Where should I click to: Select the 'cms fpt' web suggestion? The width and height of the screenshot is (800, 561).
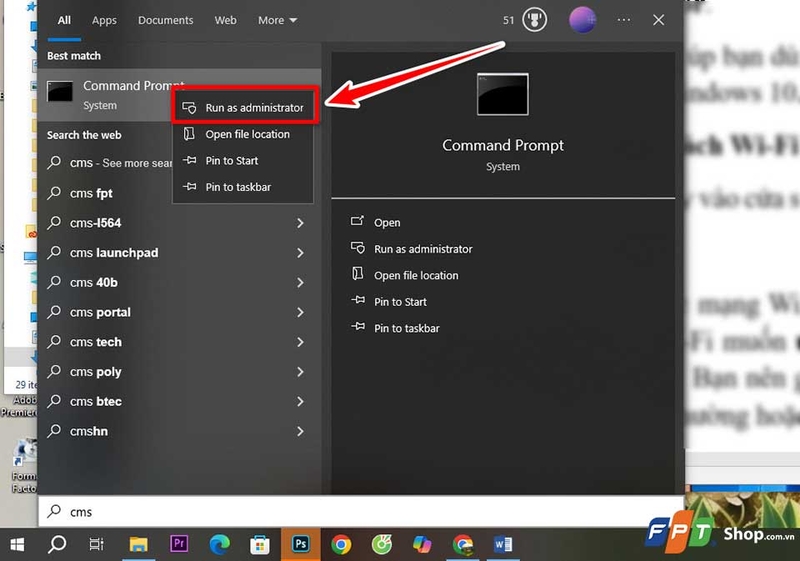coord(91,193)
